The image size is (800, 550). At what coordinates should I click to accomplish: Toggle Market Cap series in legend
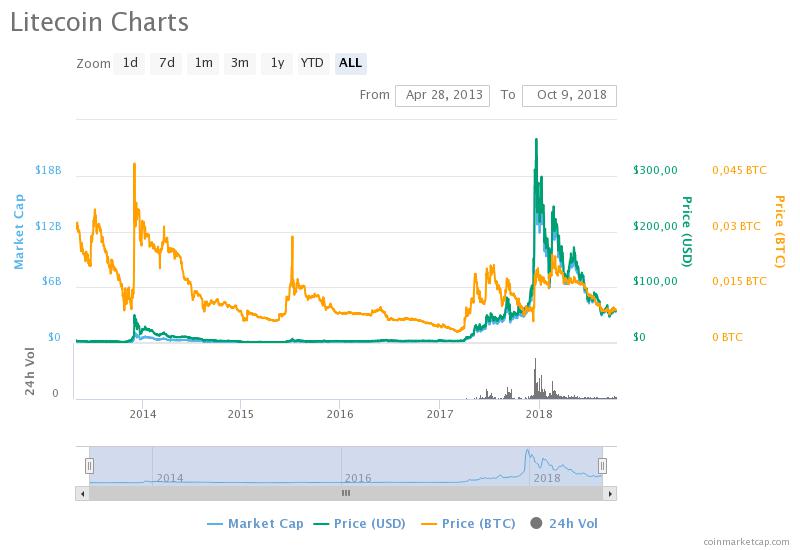[x=256, y=523]
